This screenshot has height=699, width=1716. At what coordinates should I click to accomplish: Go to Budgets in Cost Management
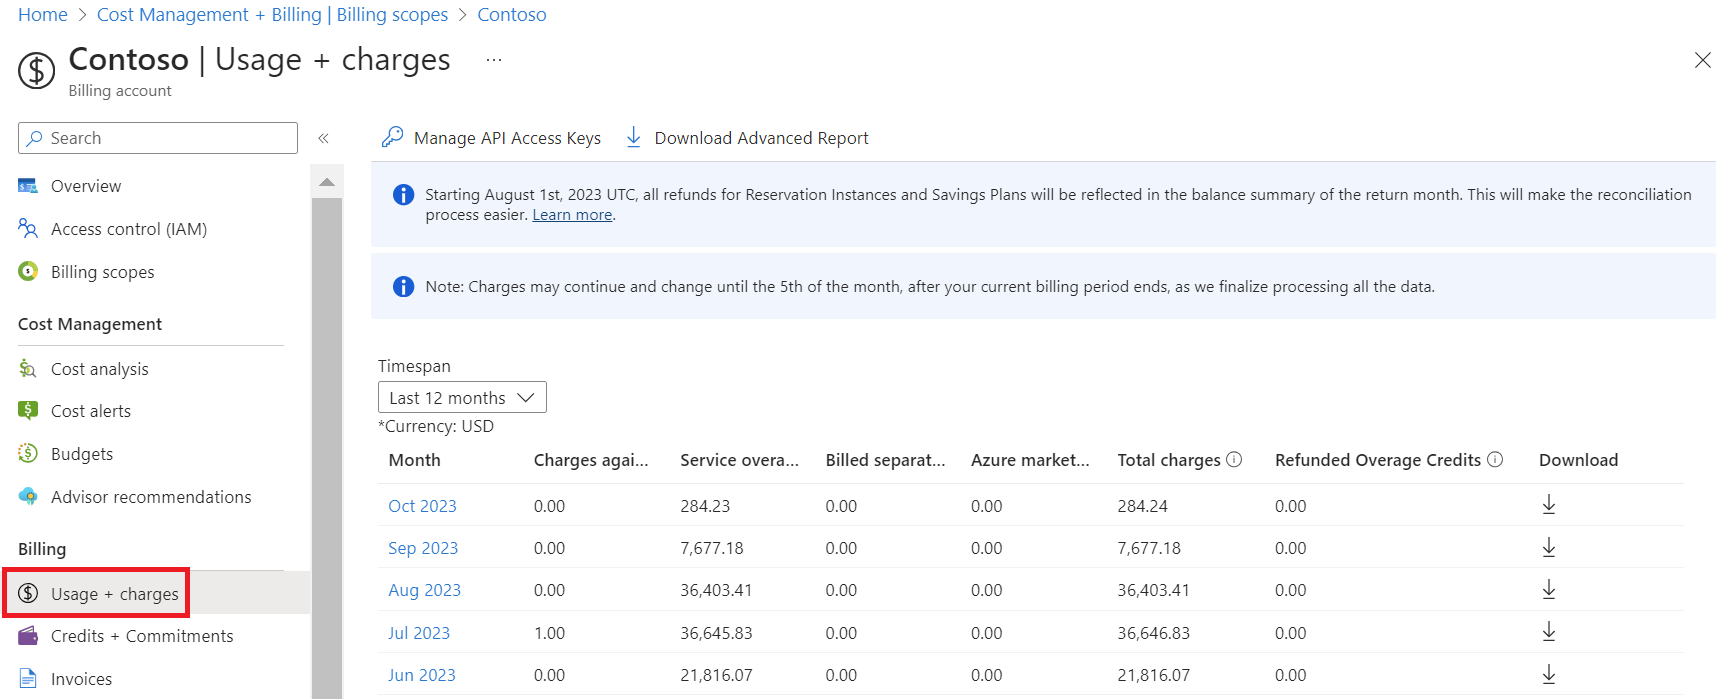82,454
